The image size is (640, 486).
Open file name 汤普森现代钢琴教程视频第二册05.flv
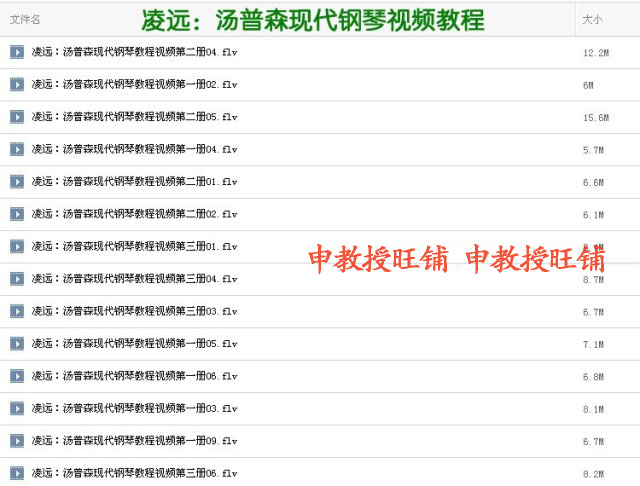coord(134,117)
